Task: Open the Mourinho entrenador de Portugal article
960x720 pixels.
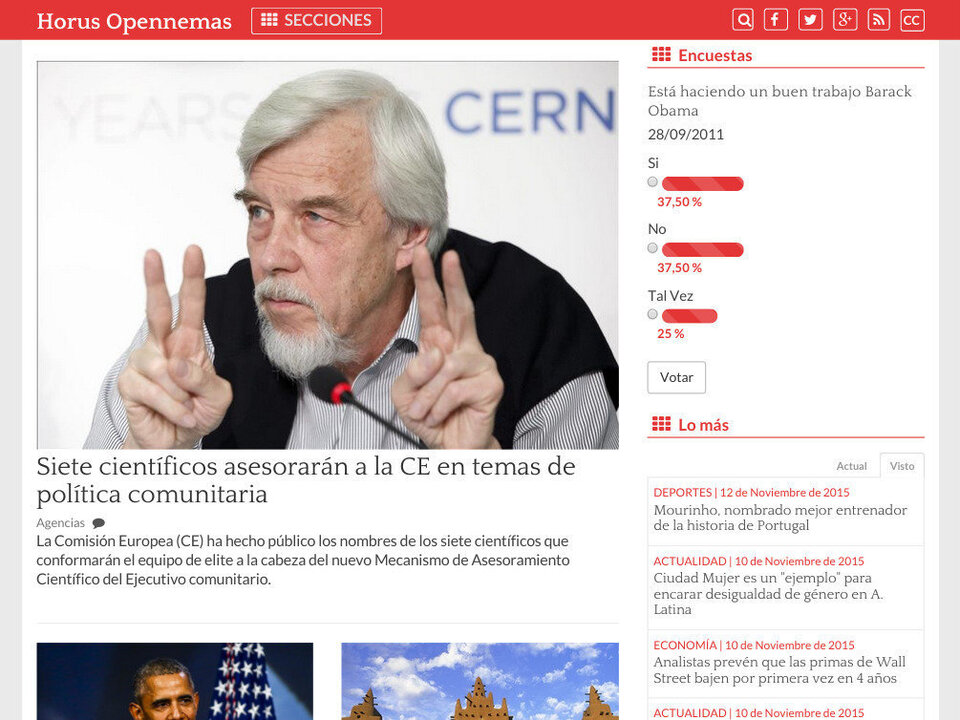Action: [780, 517]
